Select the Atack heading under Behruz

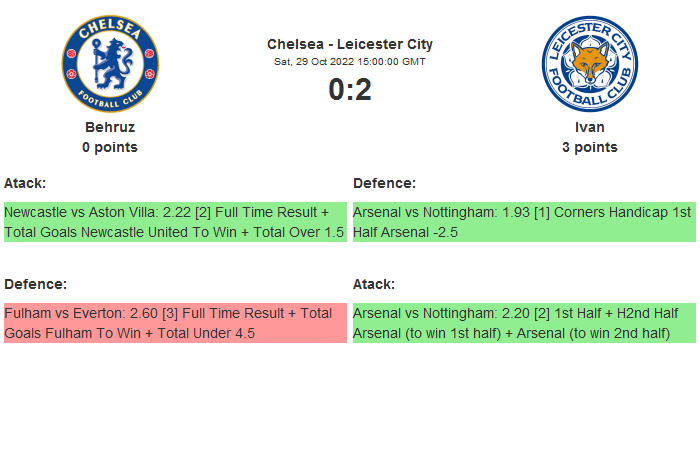click(25, 183)
